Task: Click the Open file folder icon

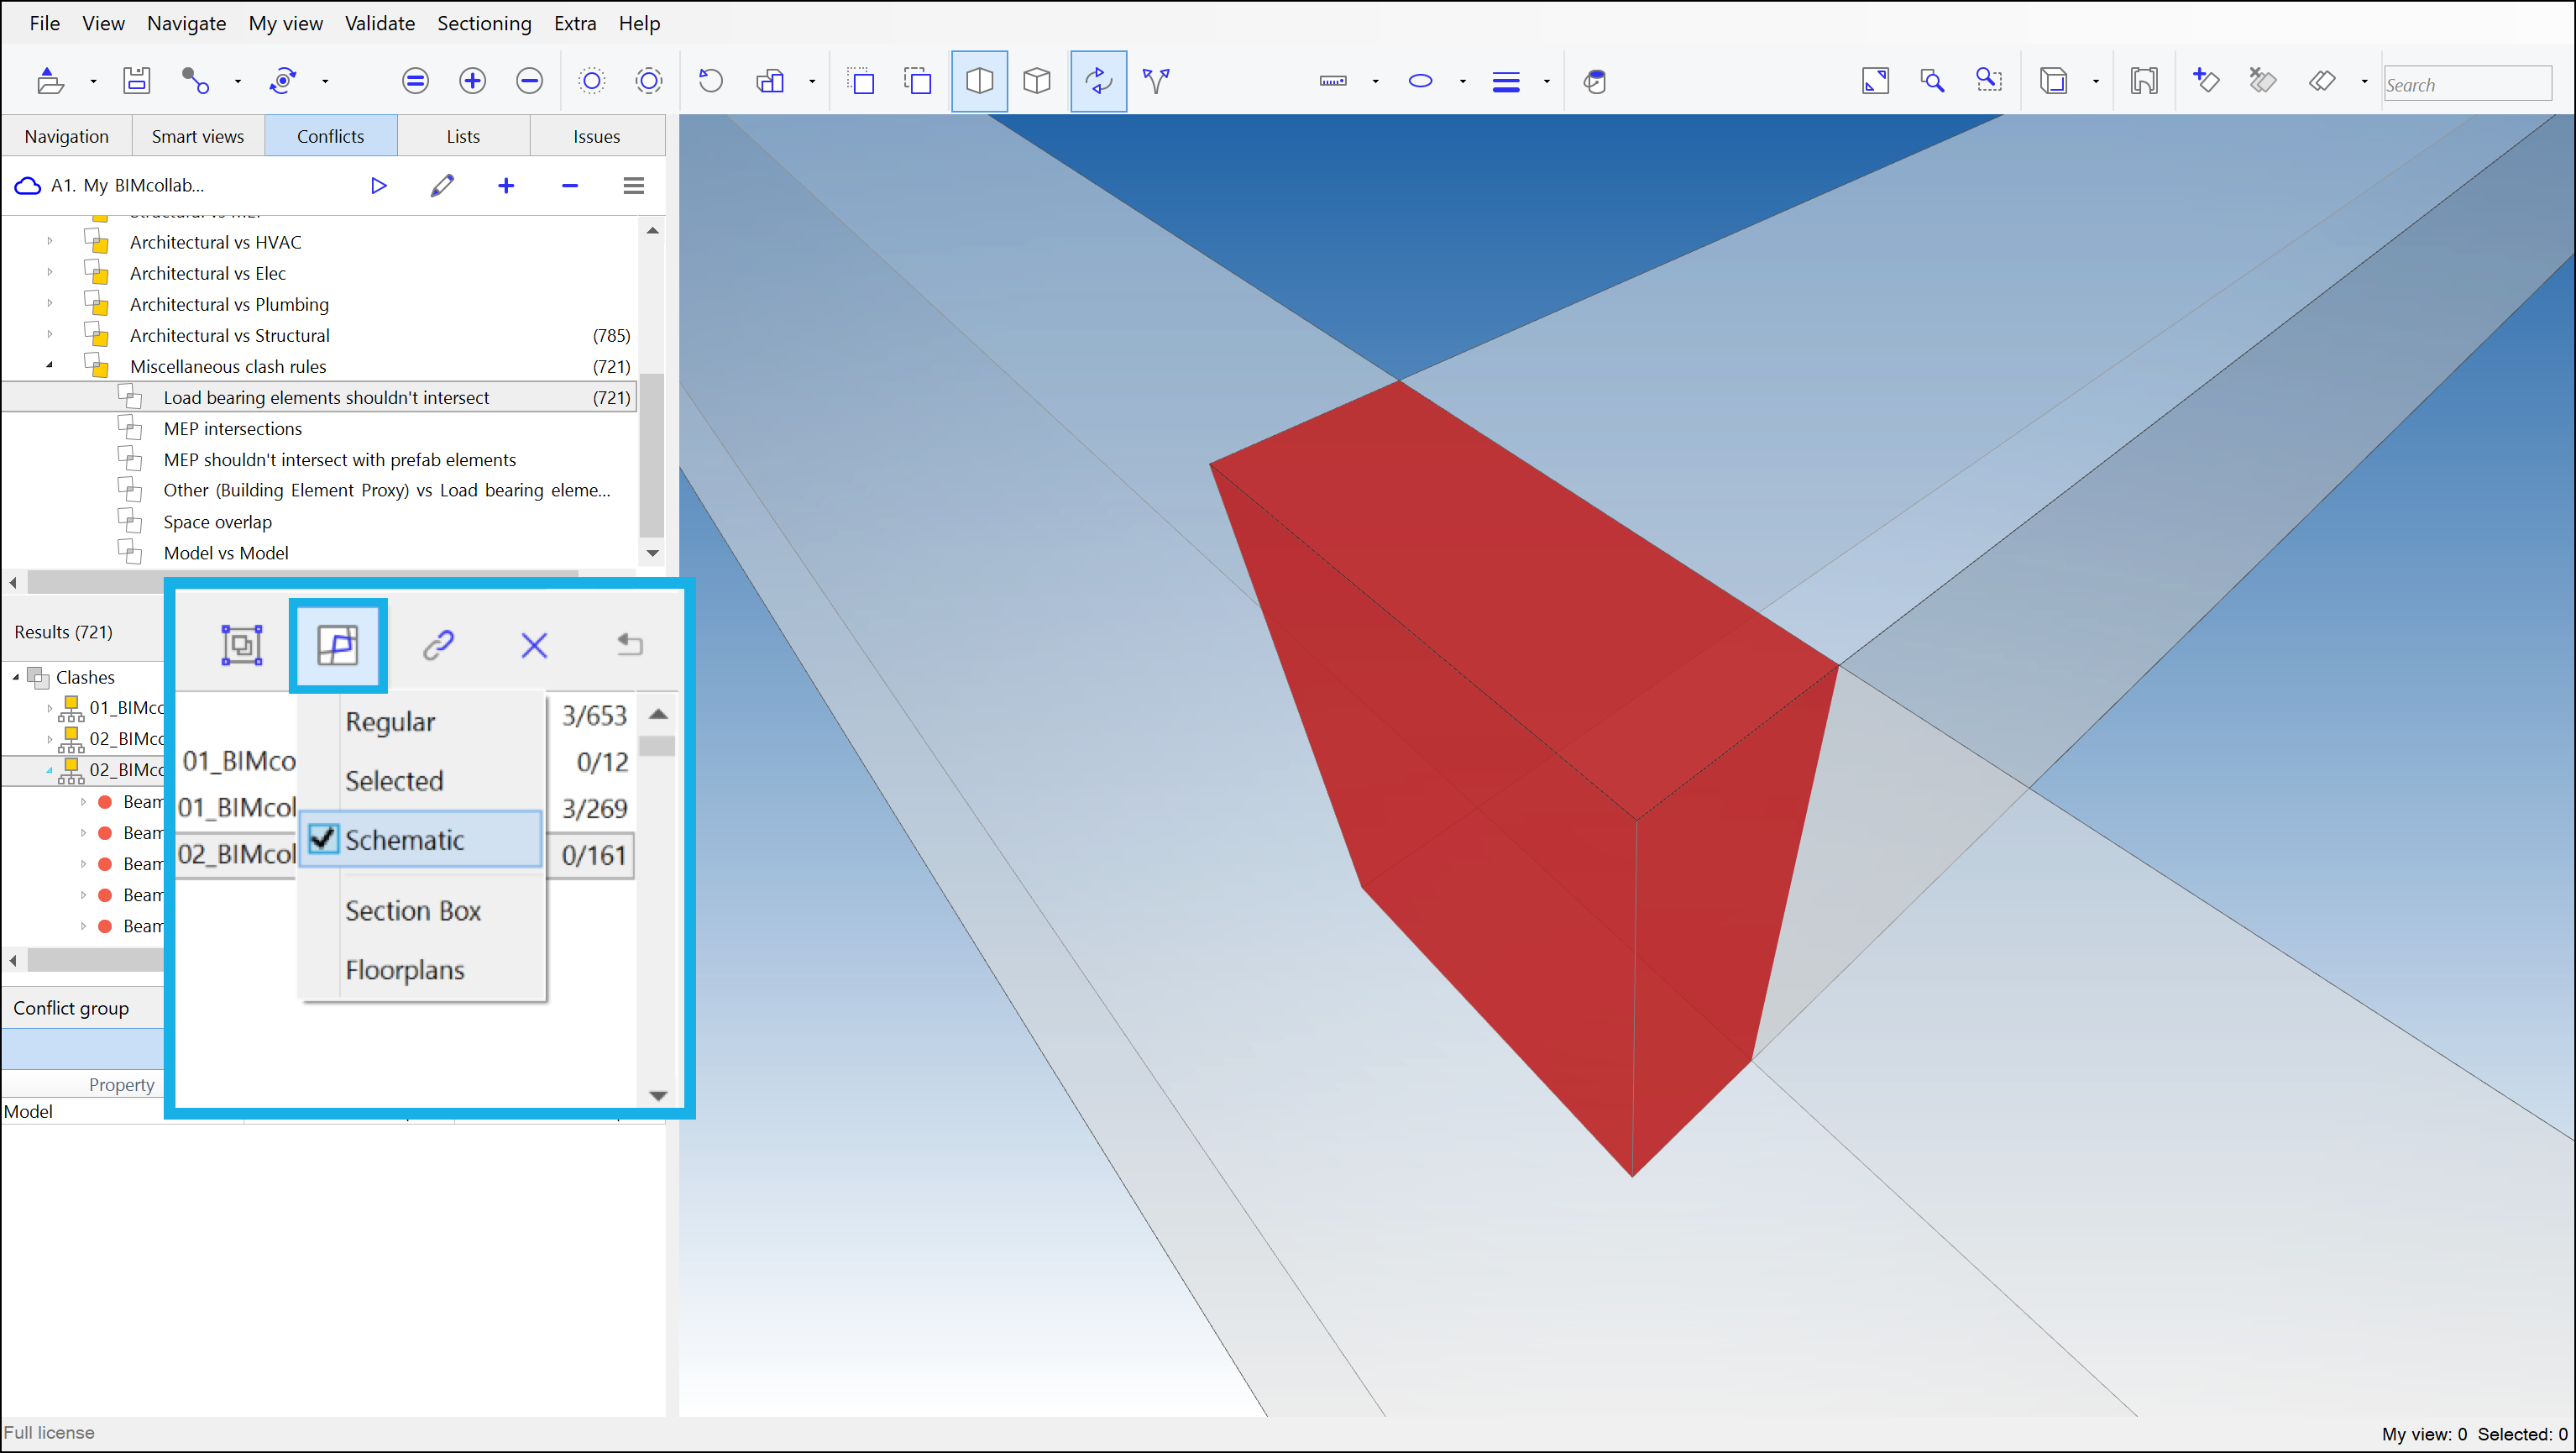Action: (50, 81)
